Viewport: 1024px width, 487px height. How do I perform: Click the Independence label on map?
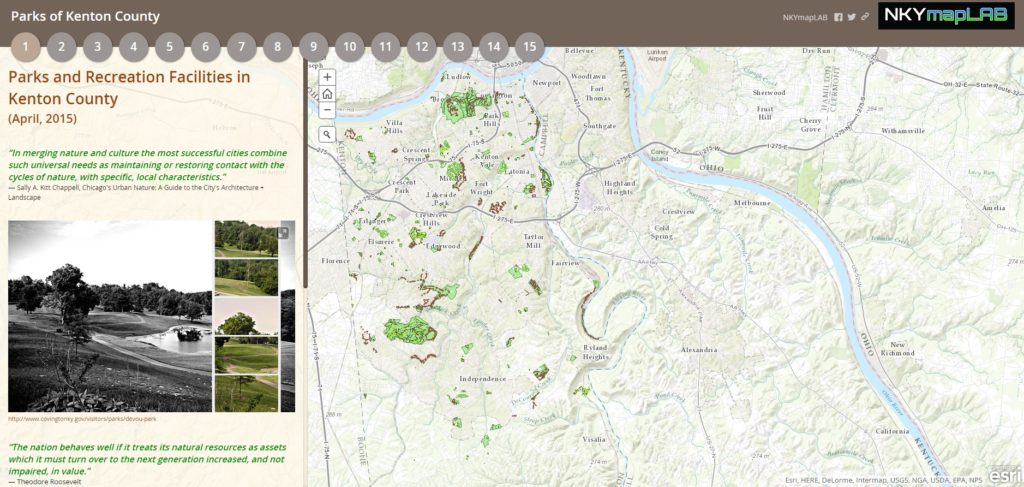483,379
